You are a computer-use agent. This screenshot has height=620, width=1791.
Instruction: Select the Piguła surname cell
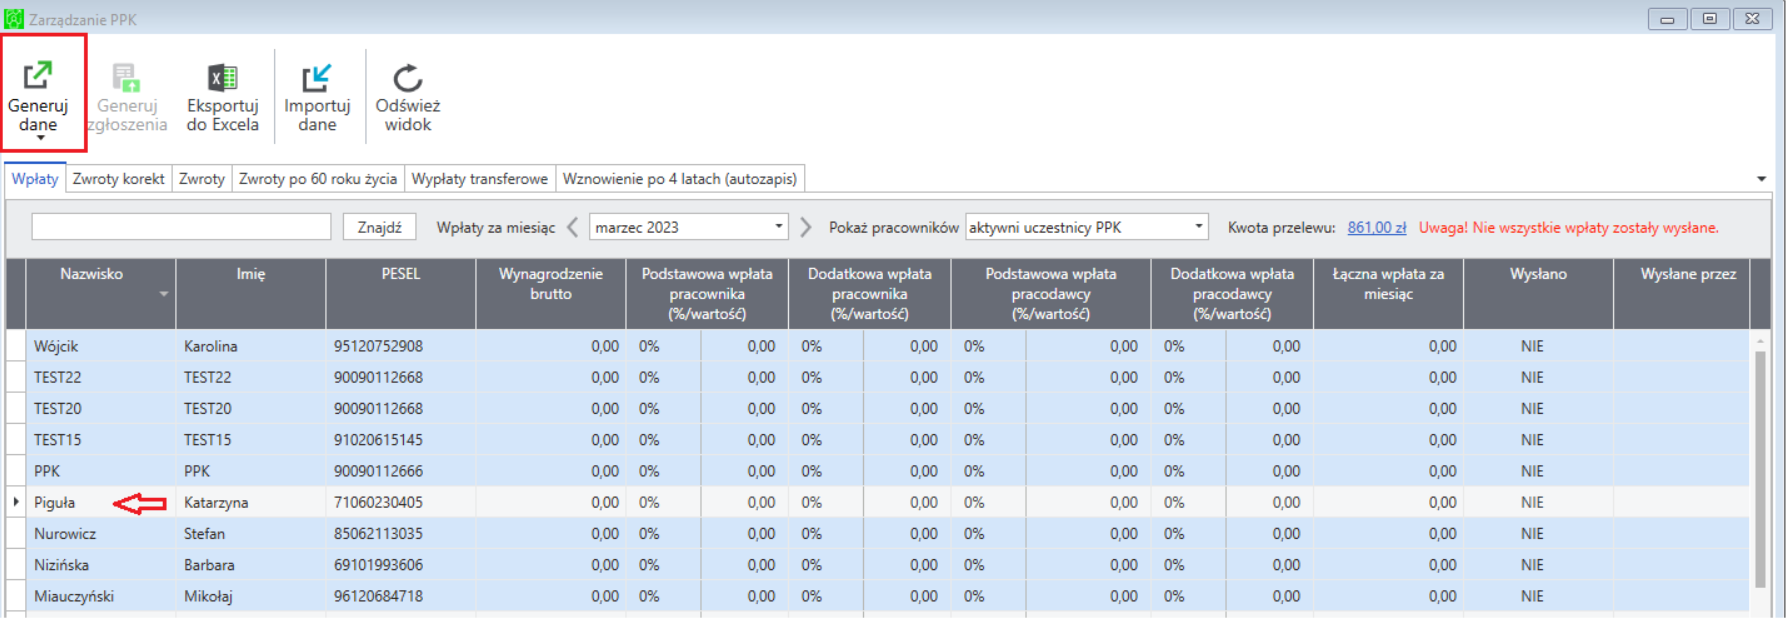coord(100,502)
